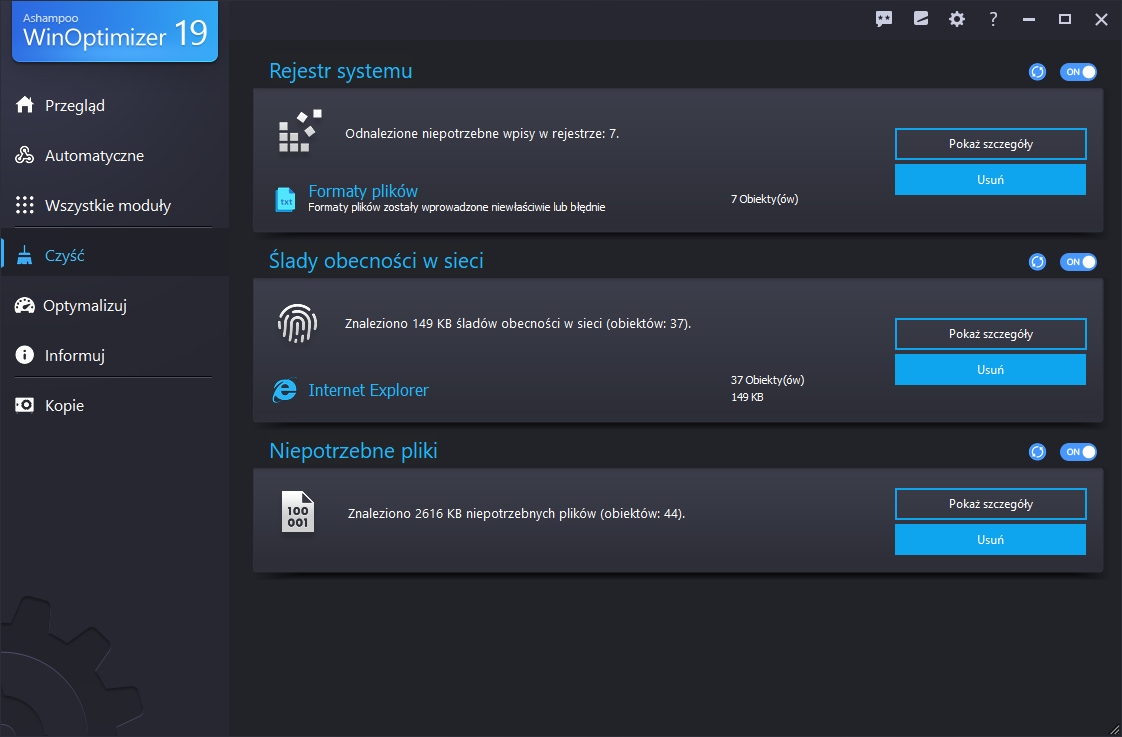
Task: Click the backup safe icon for Kopie
Action: coord(25,405)
